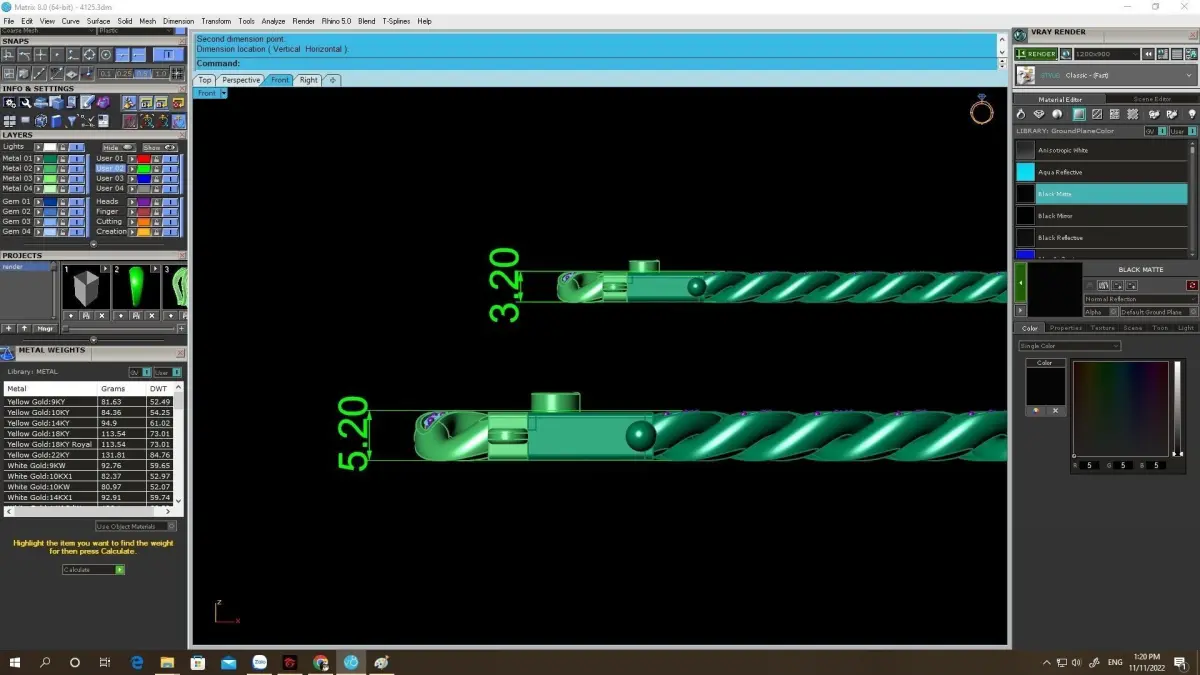This screenshot has width=1200, height=675.
Task: Click the magnifier icon in Info & Settings
Action: pos(25,103)
